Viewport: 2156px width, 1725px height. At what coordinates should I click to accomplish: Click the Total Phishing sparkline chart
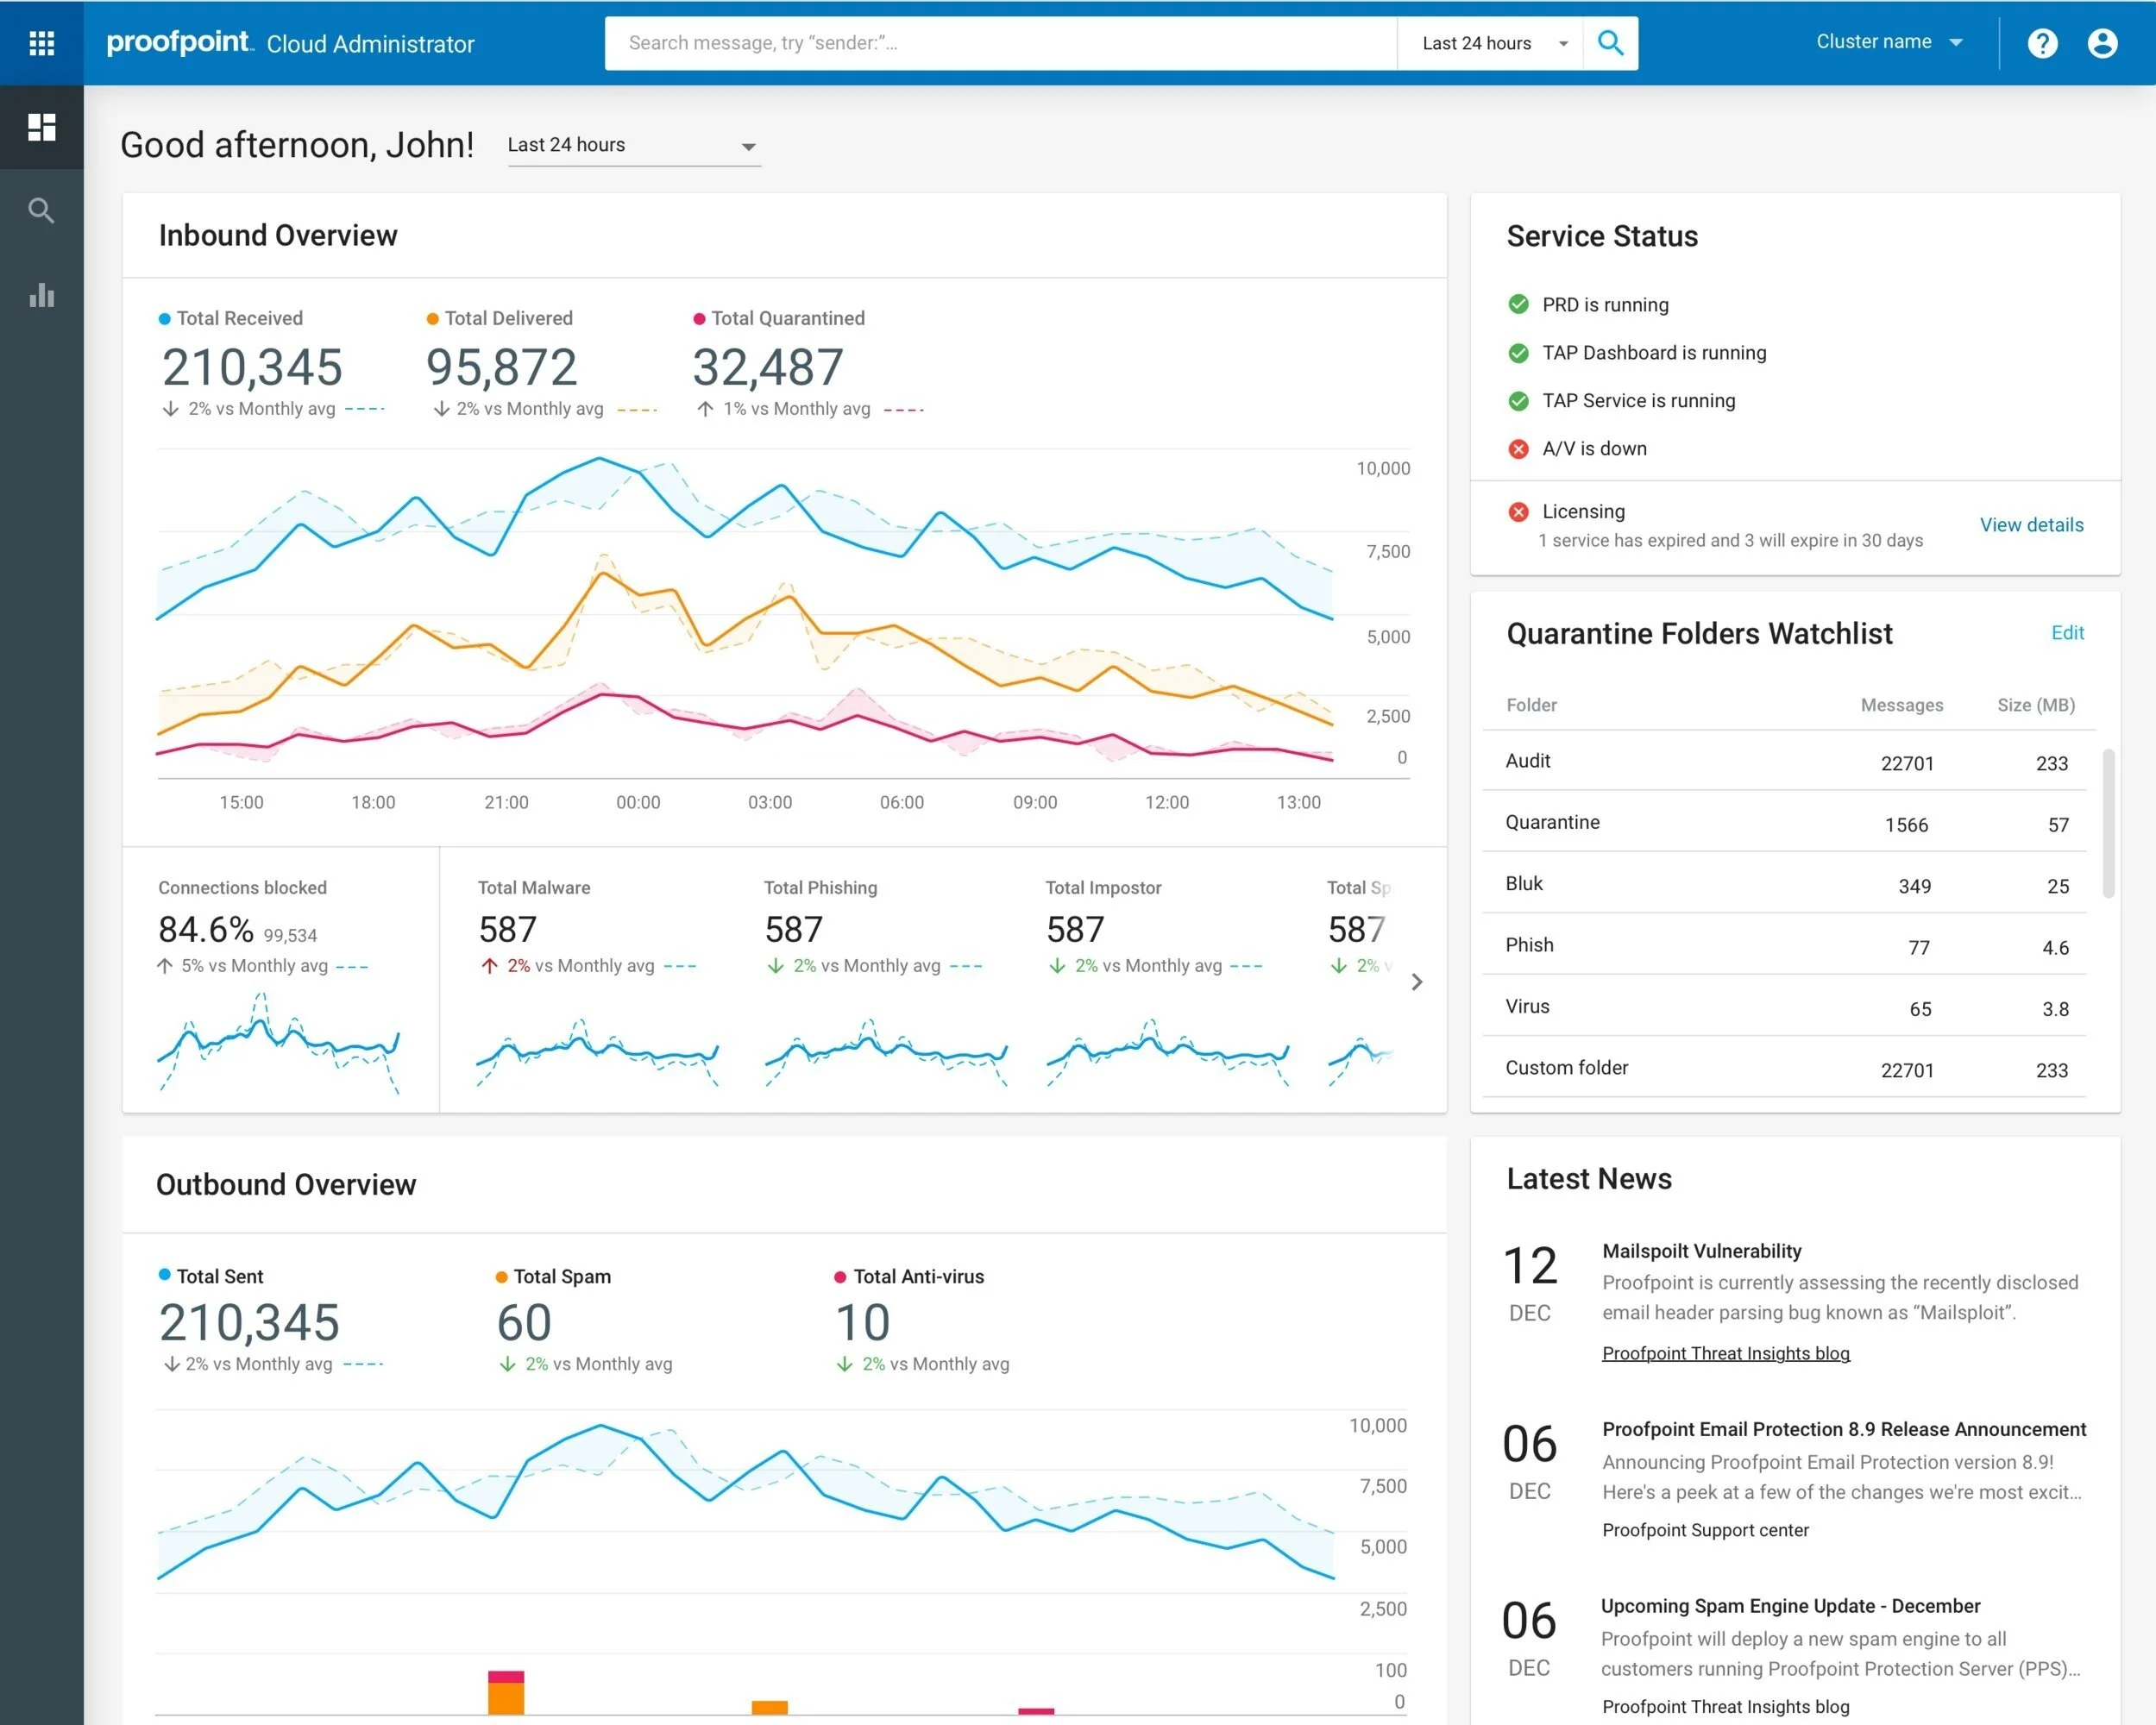[x=886, y=1053]
